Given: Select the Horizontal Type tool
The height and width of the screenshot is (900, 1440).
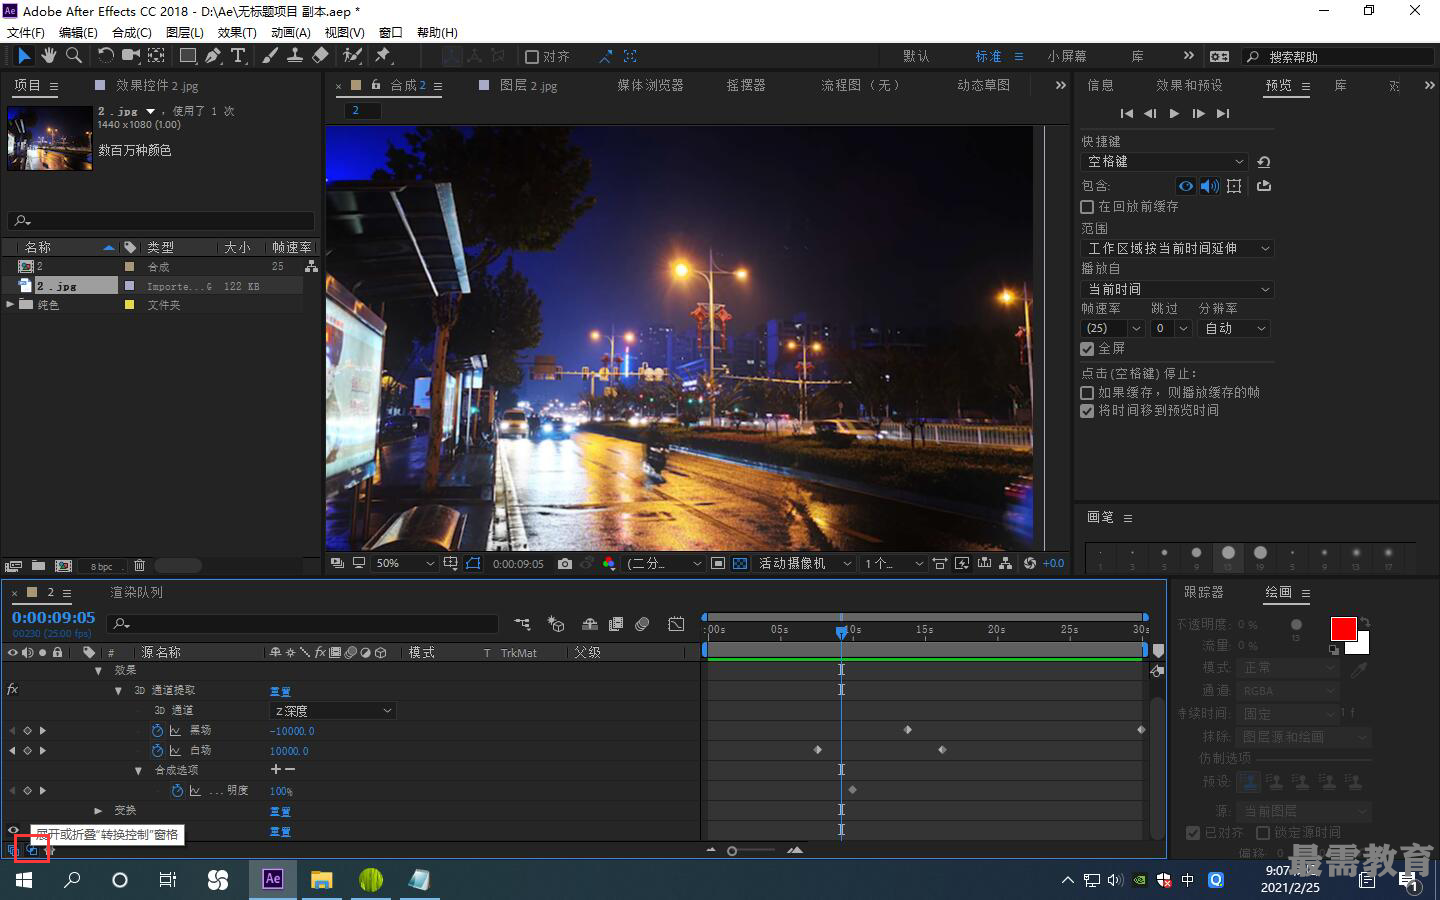Looking at the screenshot, I should (x=238, y=56).
